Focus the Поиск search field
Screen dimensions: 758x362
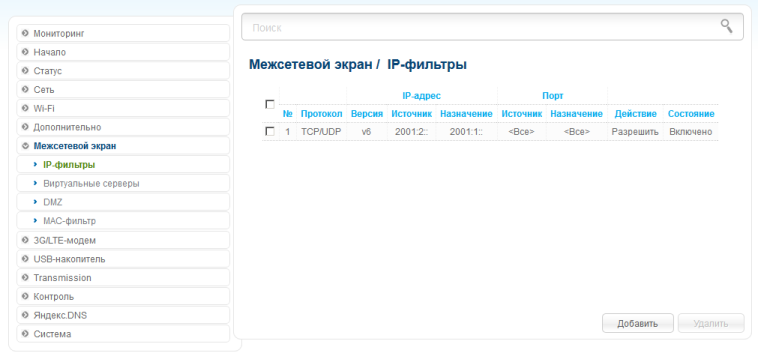[x=492, y=27]
